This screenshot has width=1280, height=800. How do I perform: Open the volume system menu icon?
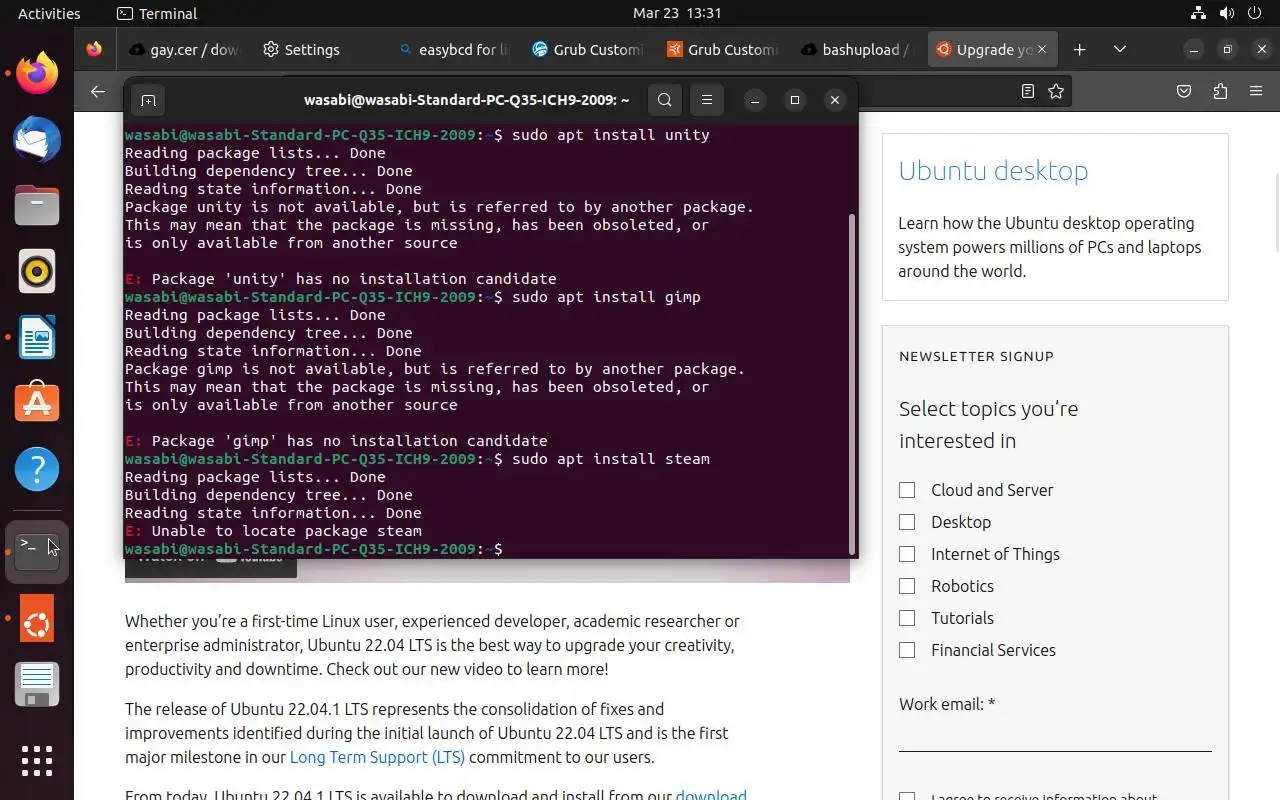pos(1227,13)
